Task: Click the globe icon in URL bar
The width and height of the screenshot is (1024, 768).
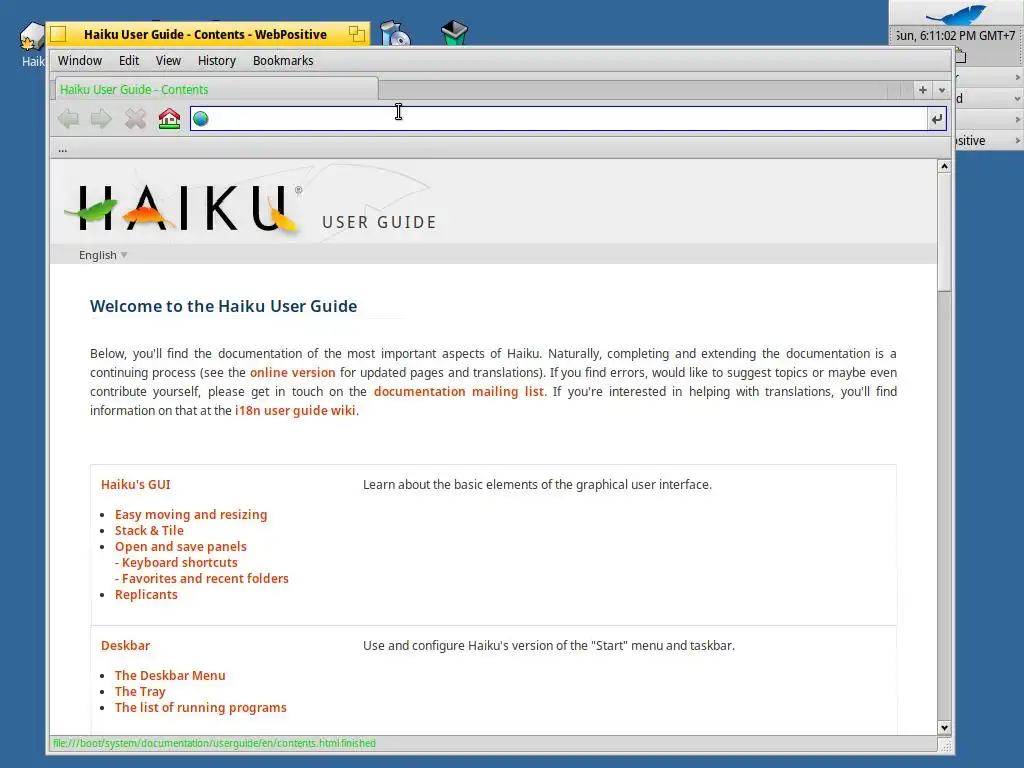Action: pyautogui.click(x=201, y=119)
